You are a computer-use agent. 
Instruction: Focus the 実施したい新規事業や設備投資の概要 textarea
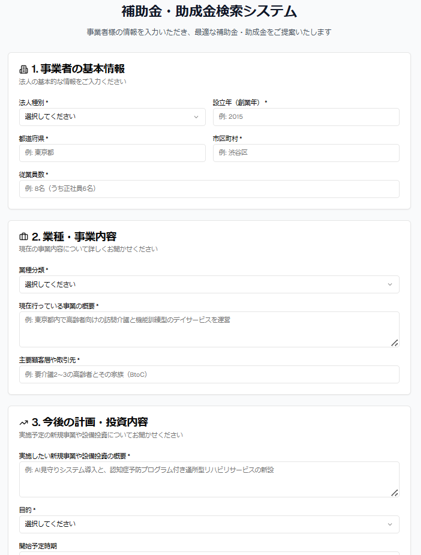pos(209,480)
